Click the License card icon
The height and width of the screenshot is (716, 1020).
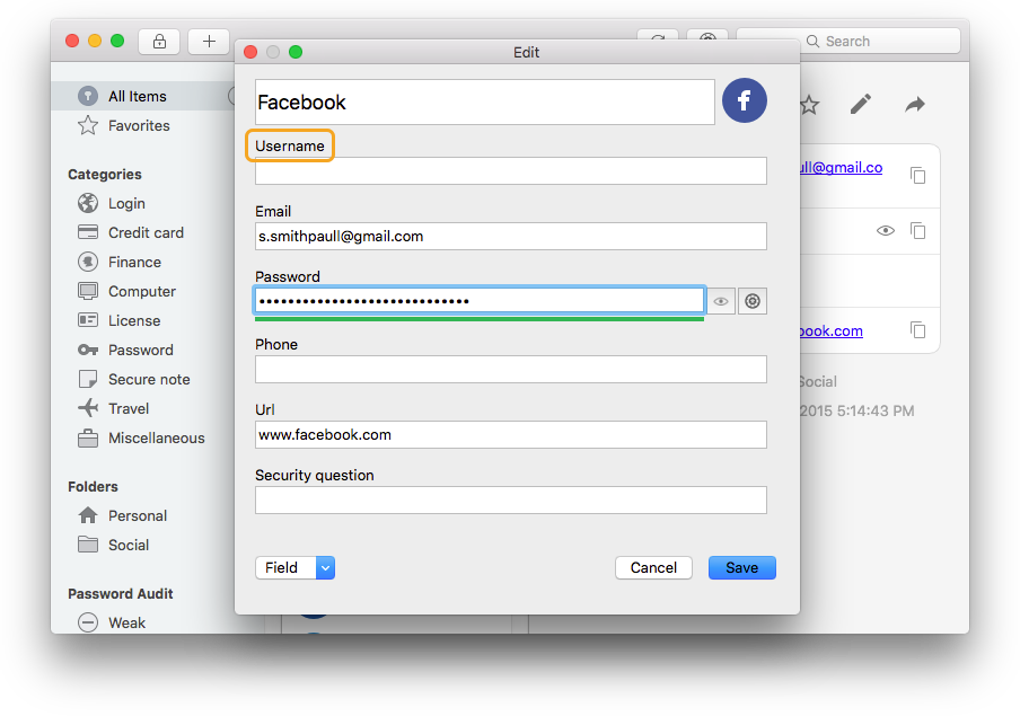tap(88, 320)
